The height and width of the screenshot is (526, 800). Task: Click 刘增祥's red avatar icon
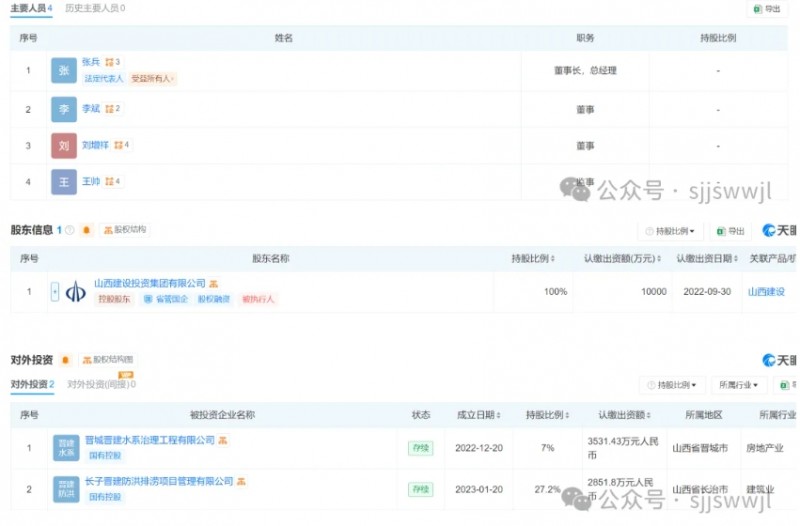click(64, 145)
